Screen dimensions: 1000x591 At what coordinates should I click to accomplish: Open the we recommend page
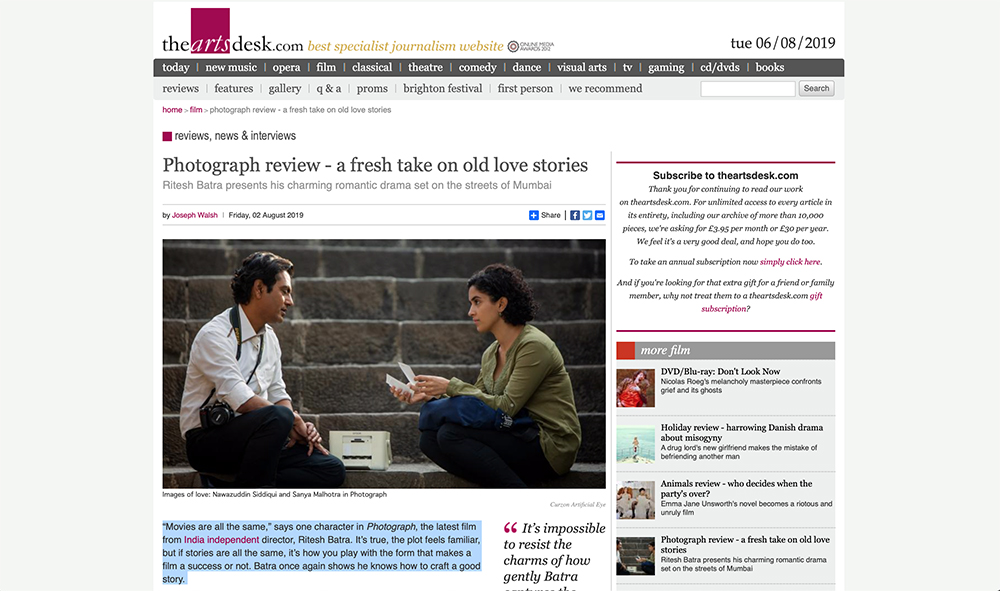pyautogui.click(x=605, y=89)
